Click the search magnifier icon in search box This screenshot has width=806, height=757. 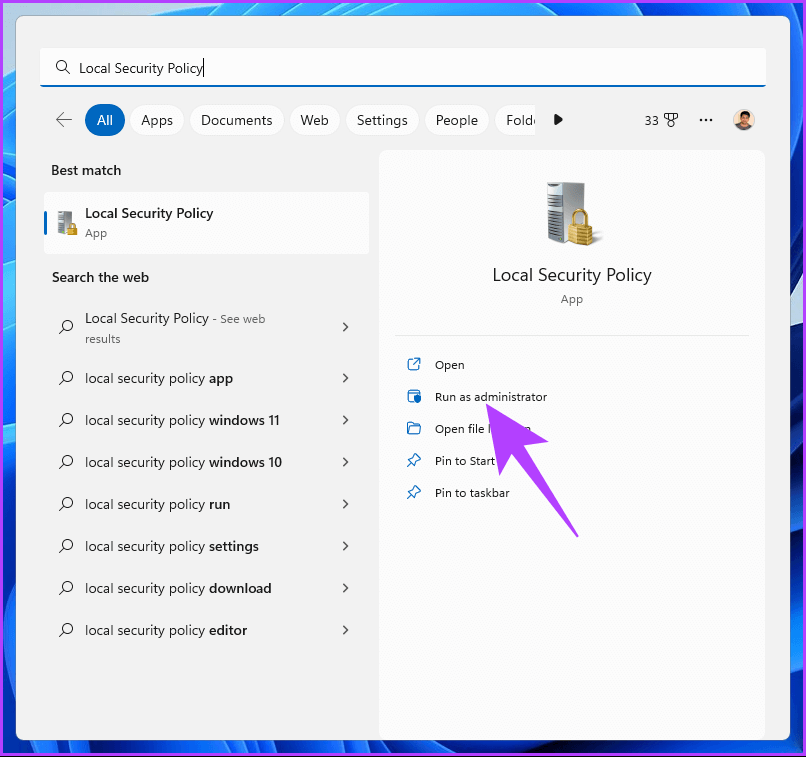tap(63, 67)
